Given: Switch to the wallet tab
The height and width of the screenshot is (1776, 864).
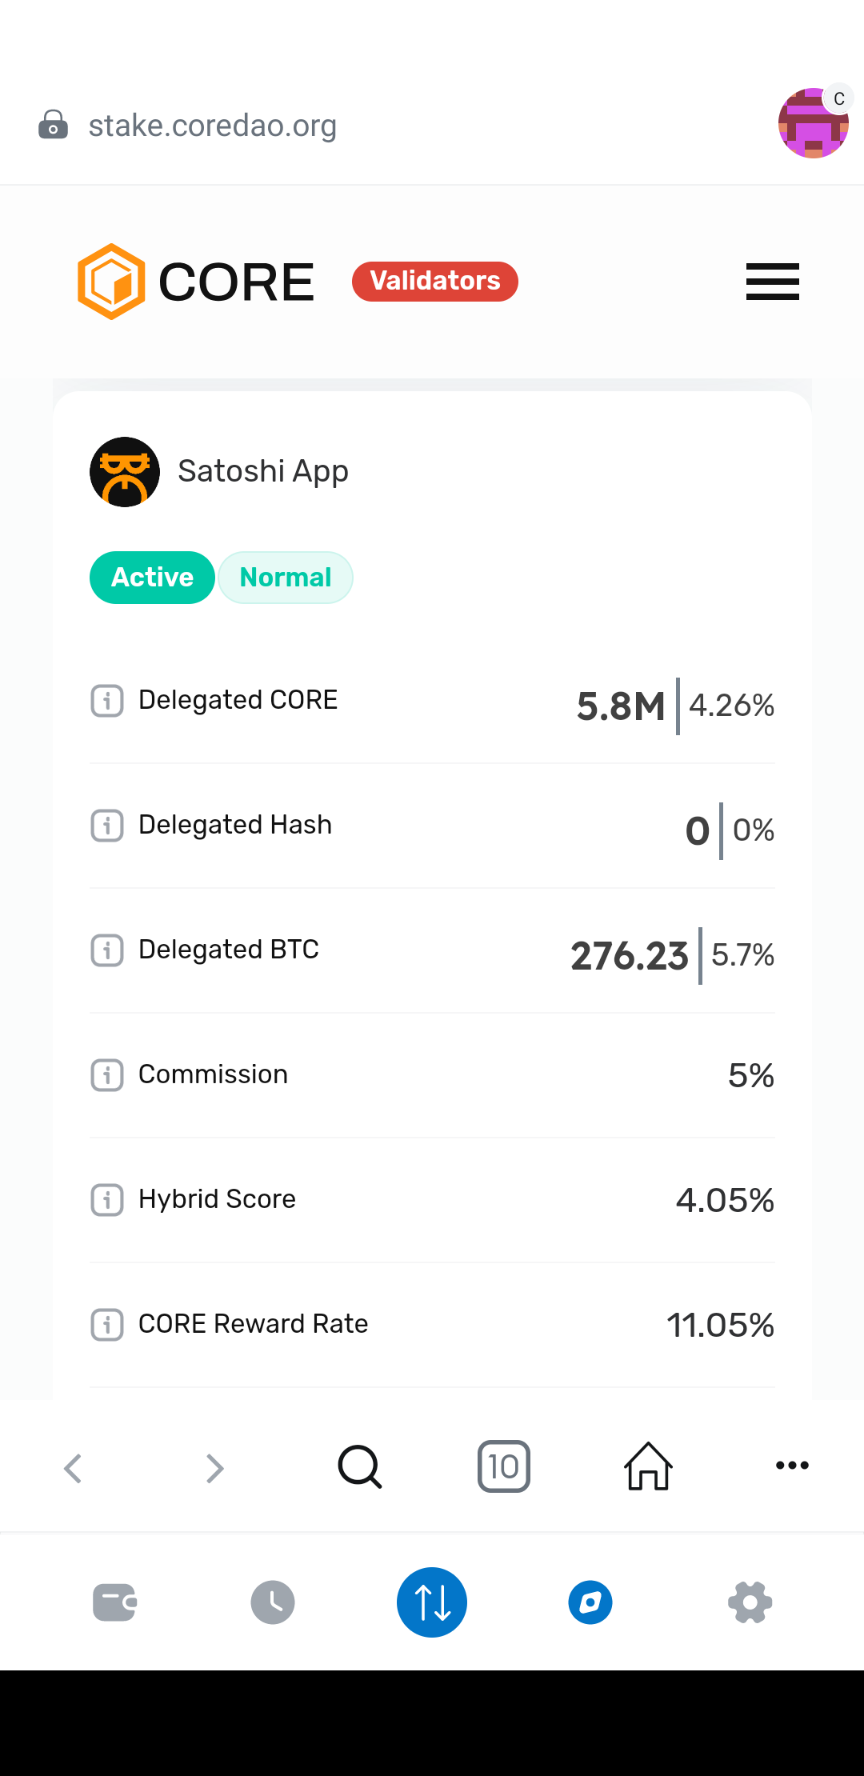Looking at the screenshot, I should (114, 1603).
